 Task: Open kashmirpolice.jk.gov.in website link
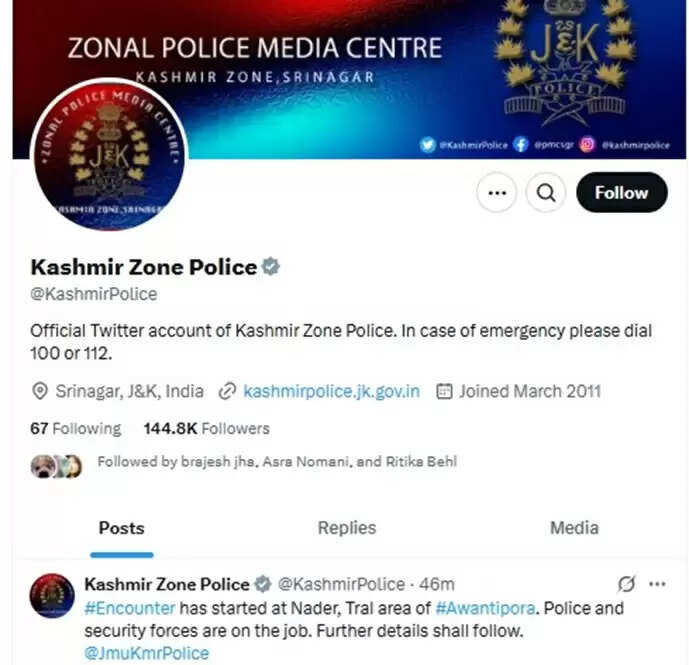click(331, 391)
